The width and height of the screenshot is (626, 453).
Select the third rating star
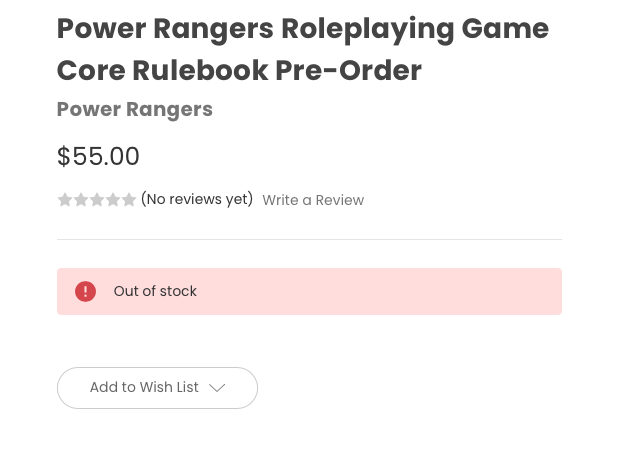point(97,200)
